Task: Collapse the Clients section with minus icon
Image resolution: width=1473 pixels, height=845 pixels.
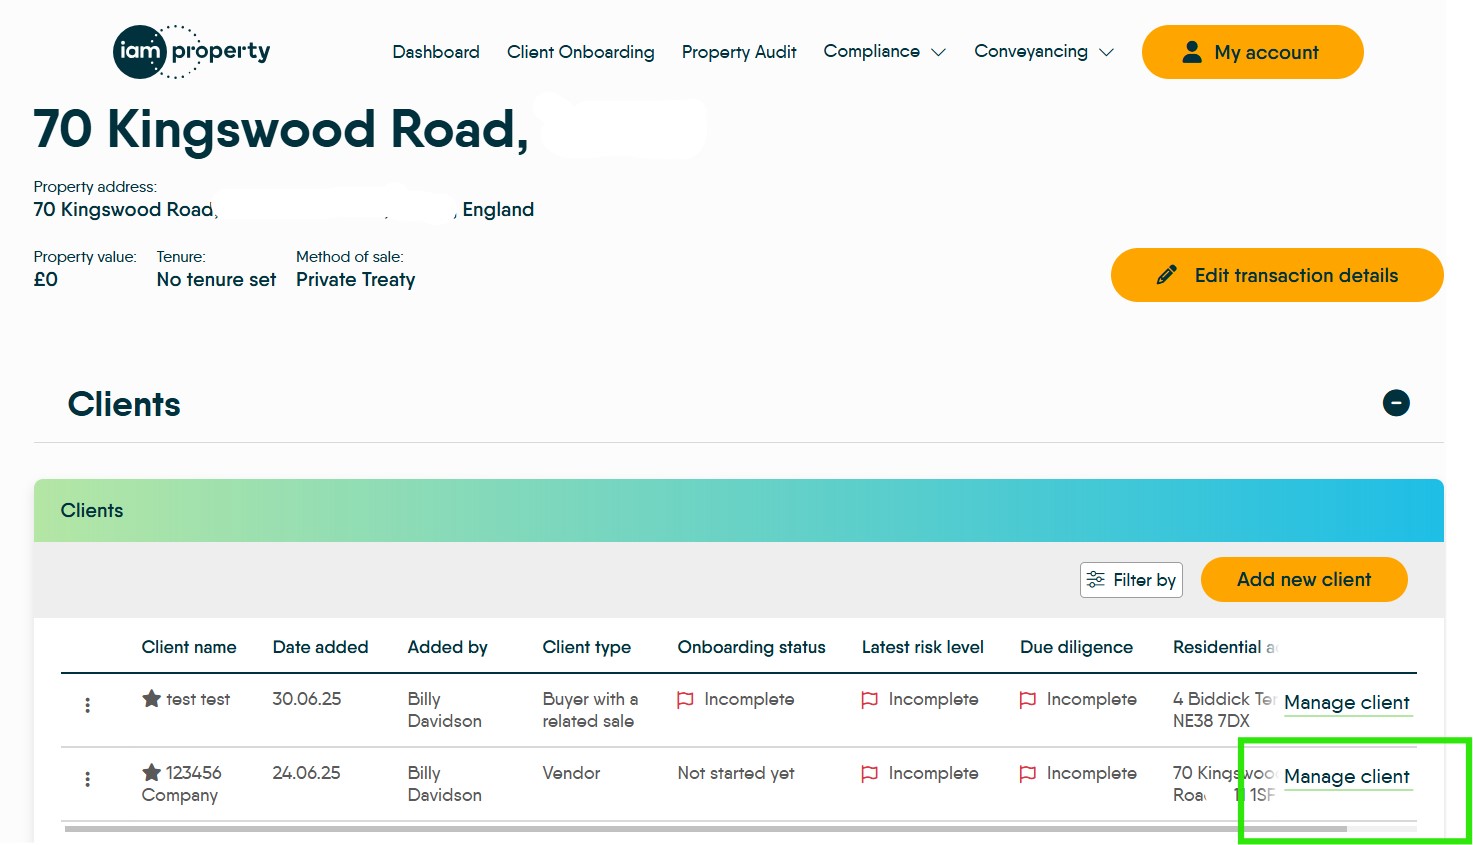Action: click(x=1395, y=403)
